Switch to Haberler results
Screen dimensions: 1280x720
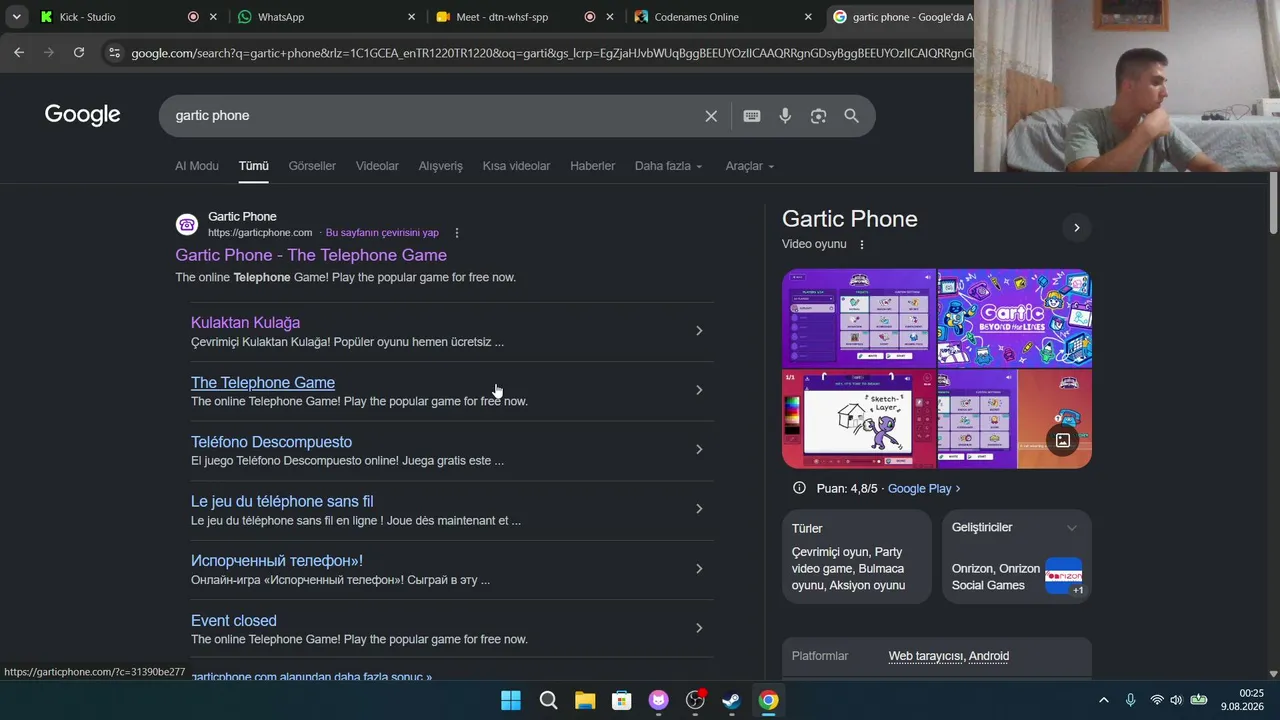click(592, 166)
